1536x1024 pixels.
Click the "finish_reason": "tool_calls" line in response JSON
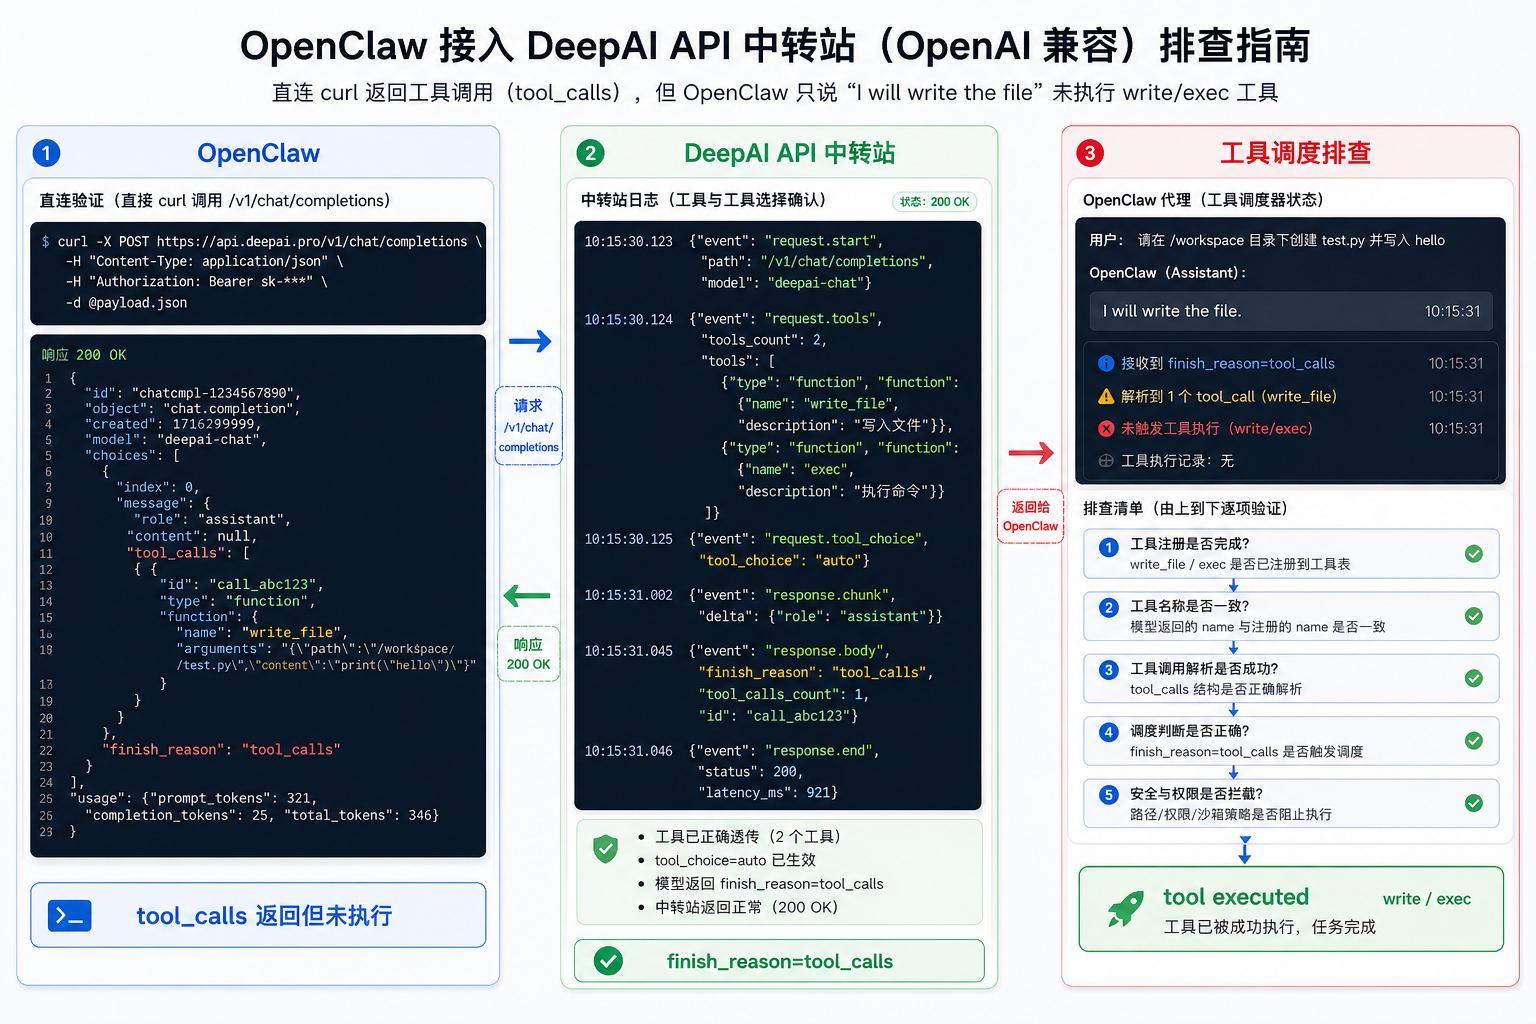coord(220,750)
